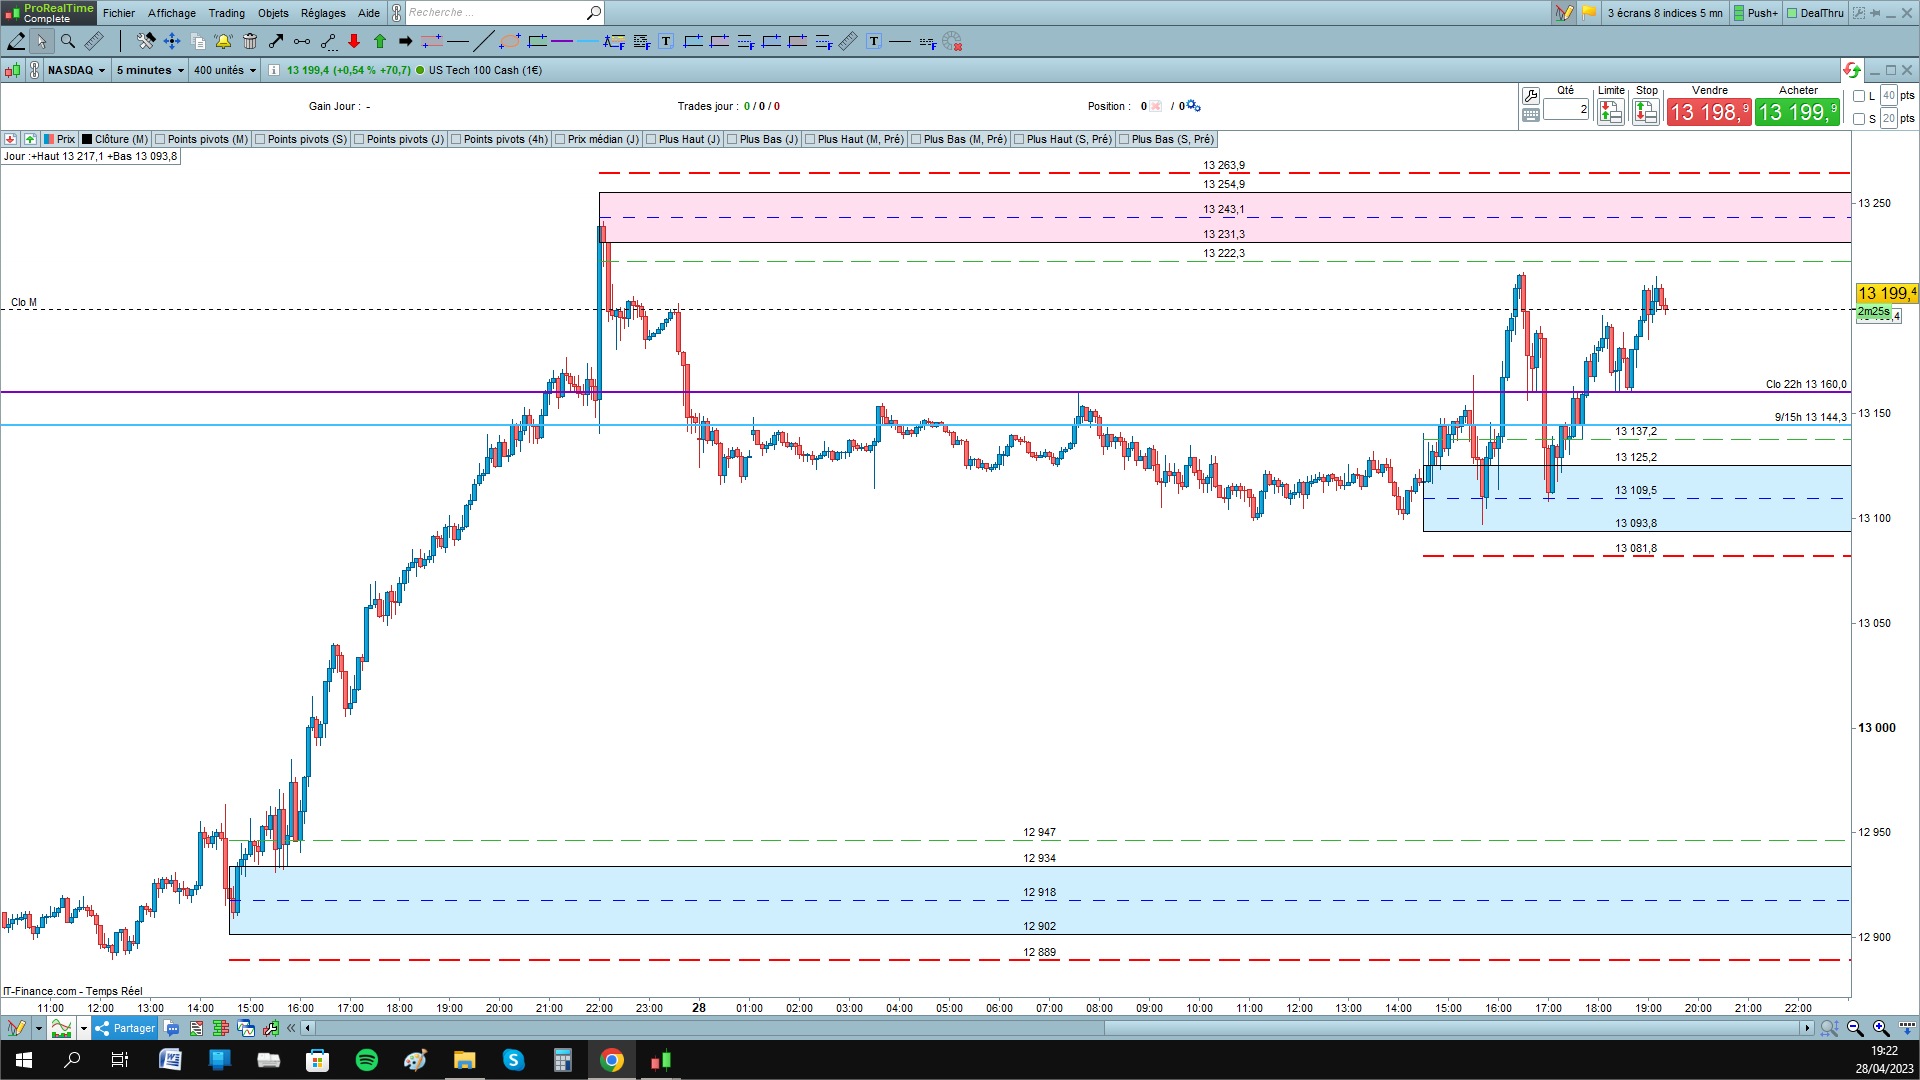This screenshot has width=1920, height=1080.
Task: Open the Réglages menu
Action: 323,13
